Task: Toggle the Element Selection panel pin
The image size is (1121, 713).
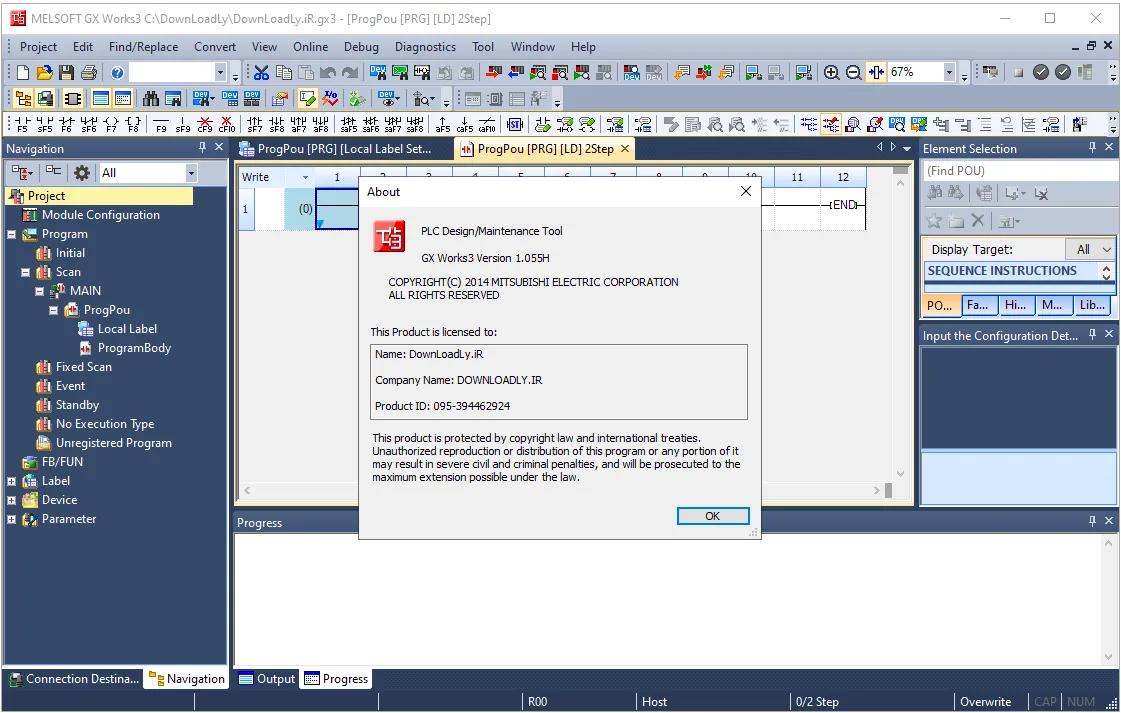Action: point(1092,147)
